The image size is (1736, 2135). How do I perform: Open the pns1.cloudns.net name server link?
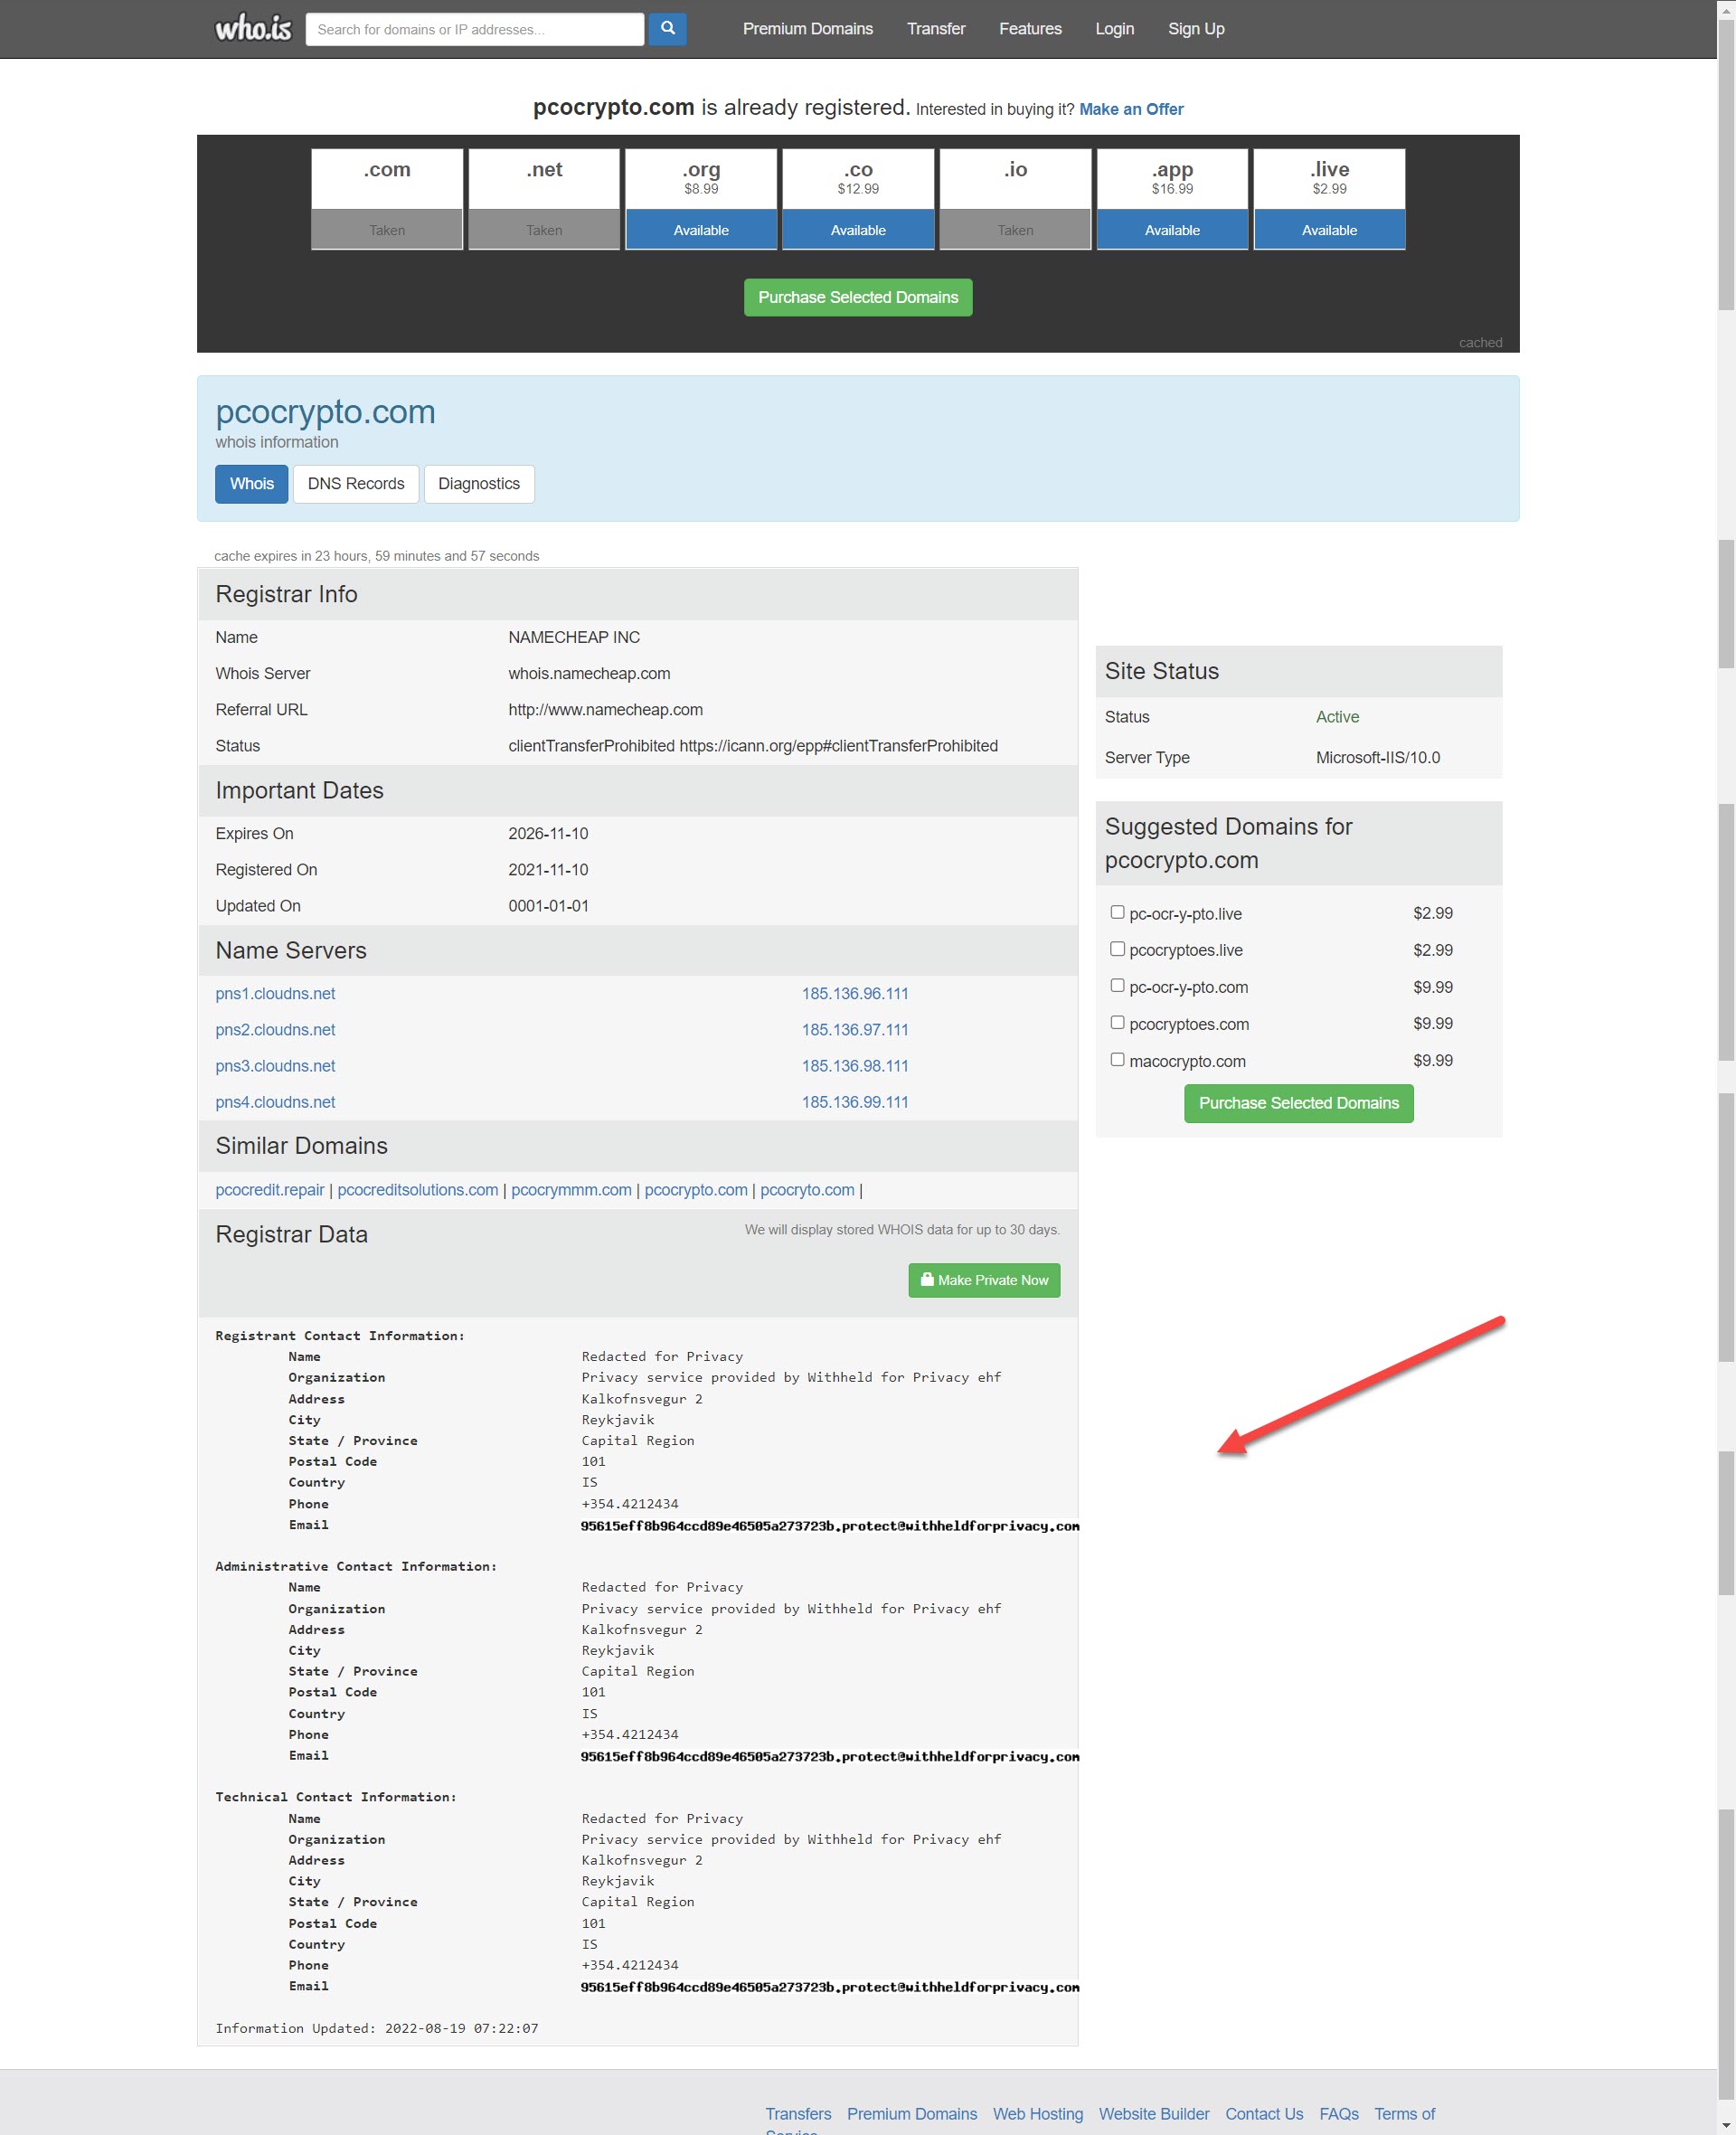tap(275, 994)
